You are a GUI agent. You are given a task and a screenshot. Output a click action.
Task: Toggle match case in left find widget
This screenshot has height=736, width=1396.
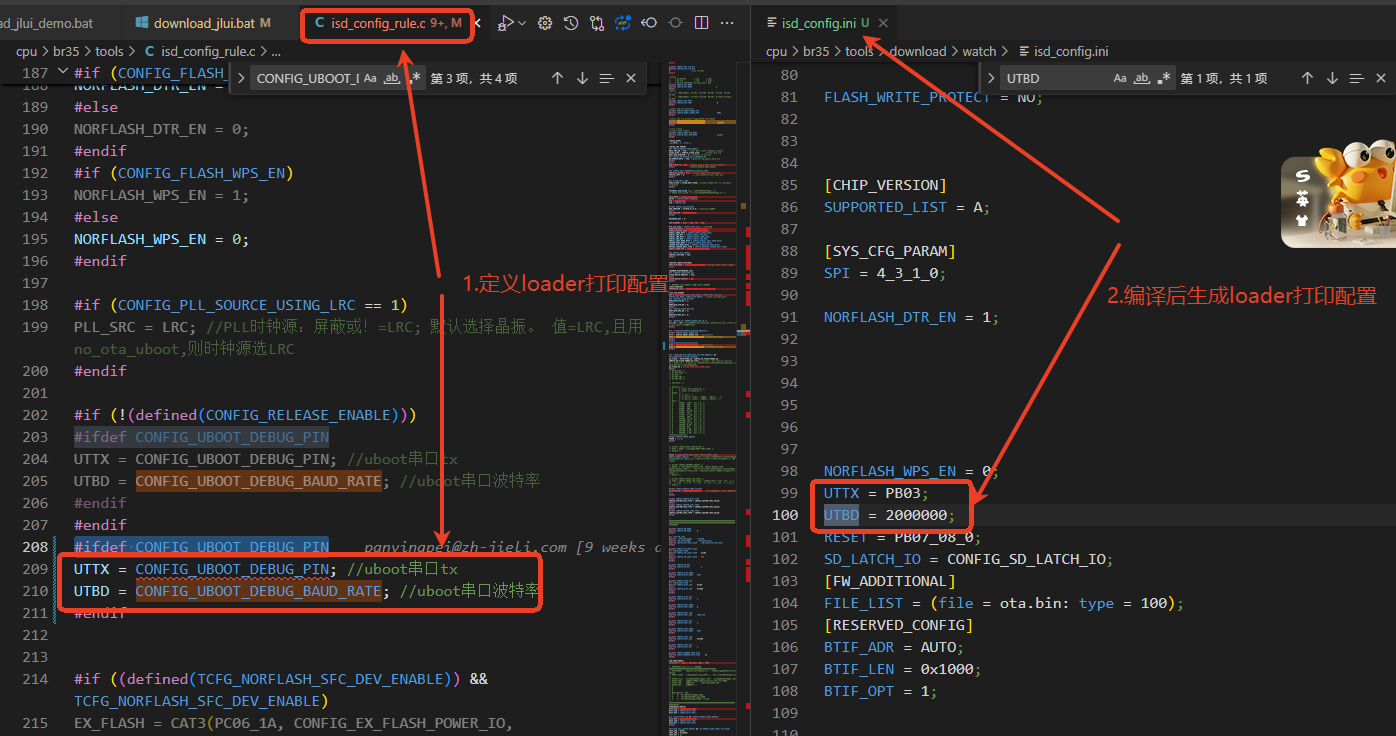coord(370,78)
